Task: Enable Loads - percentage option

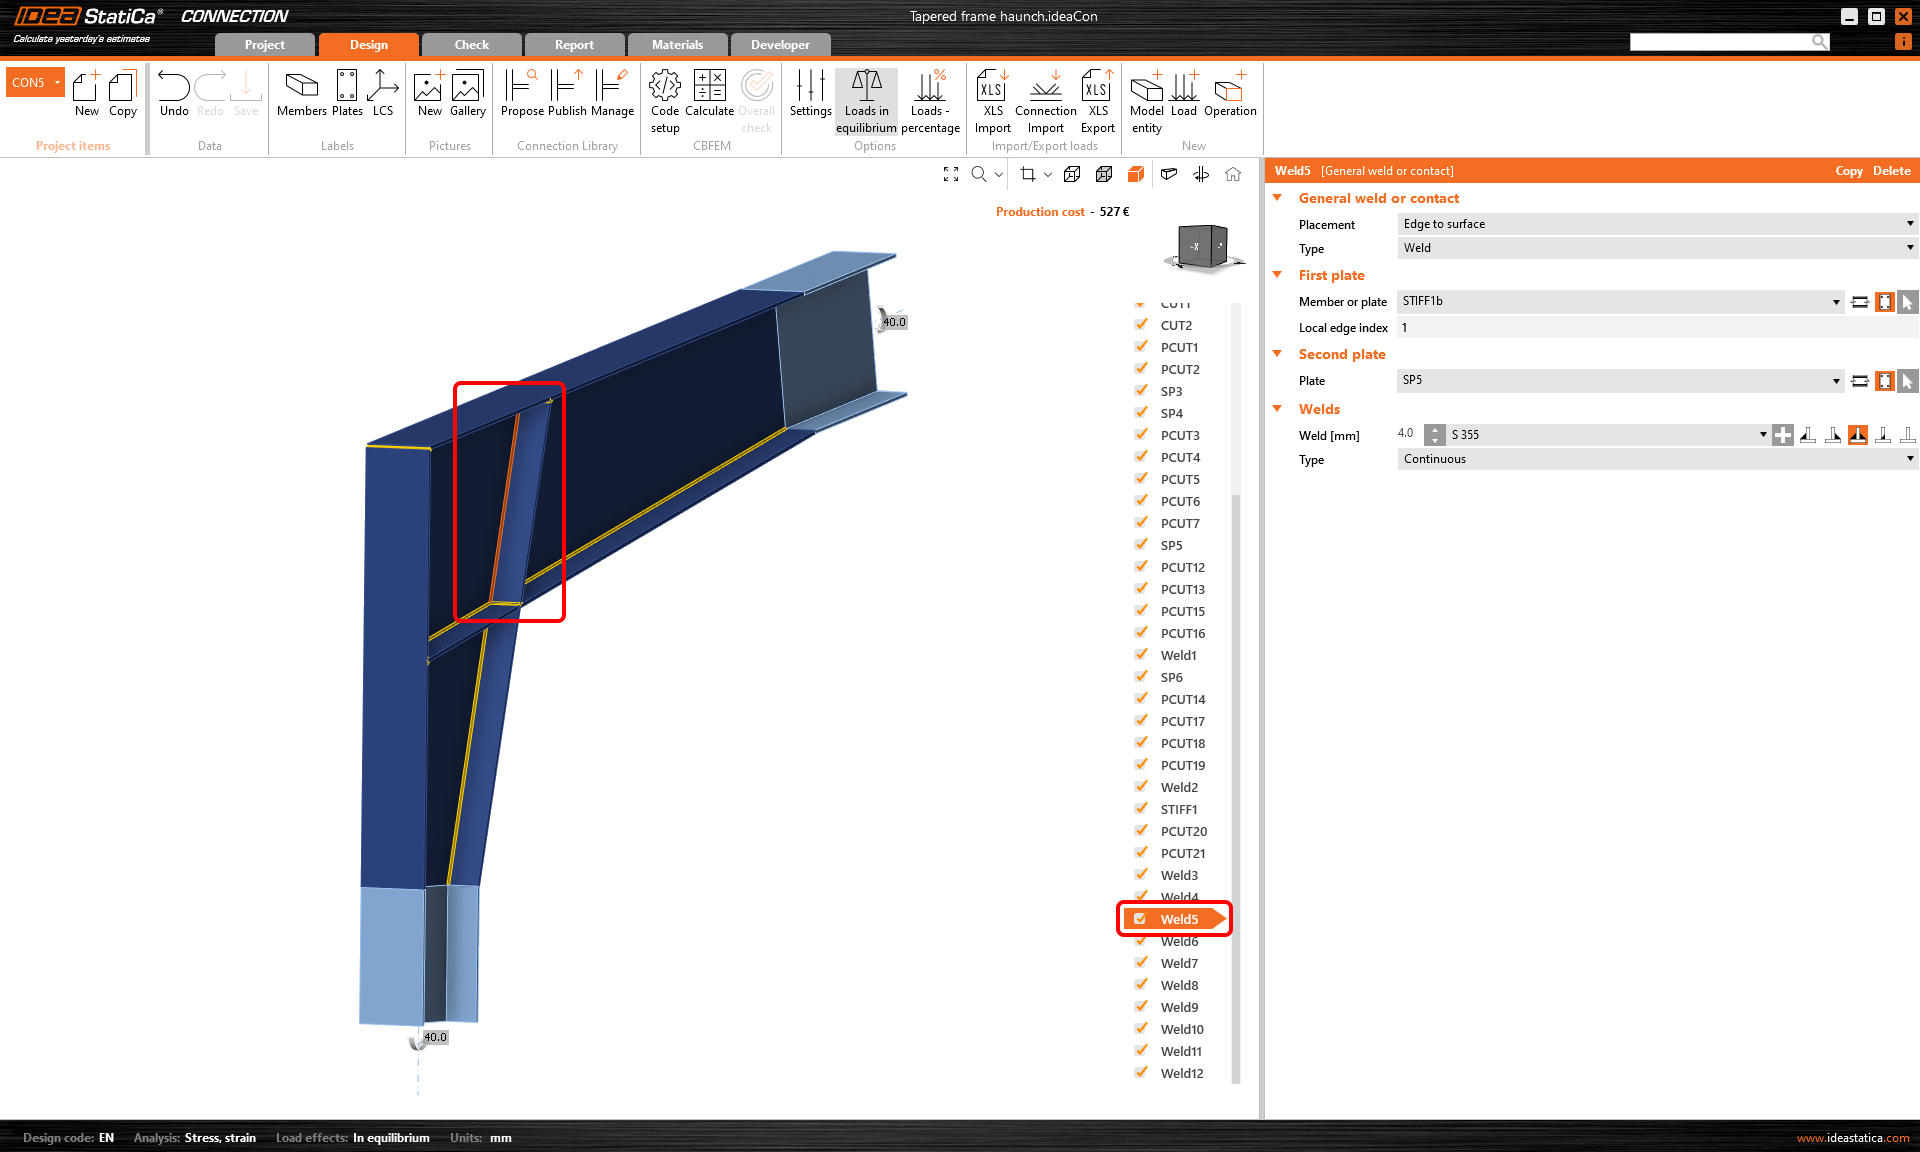Action: click(930, 100)
